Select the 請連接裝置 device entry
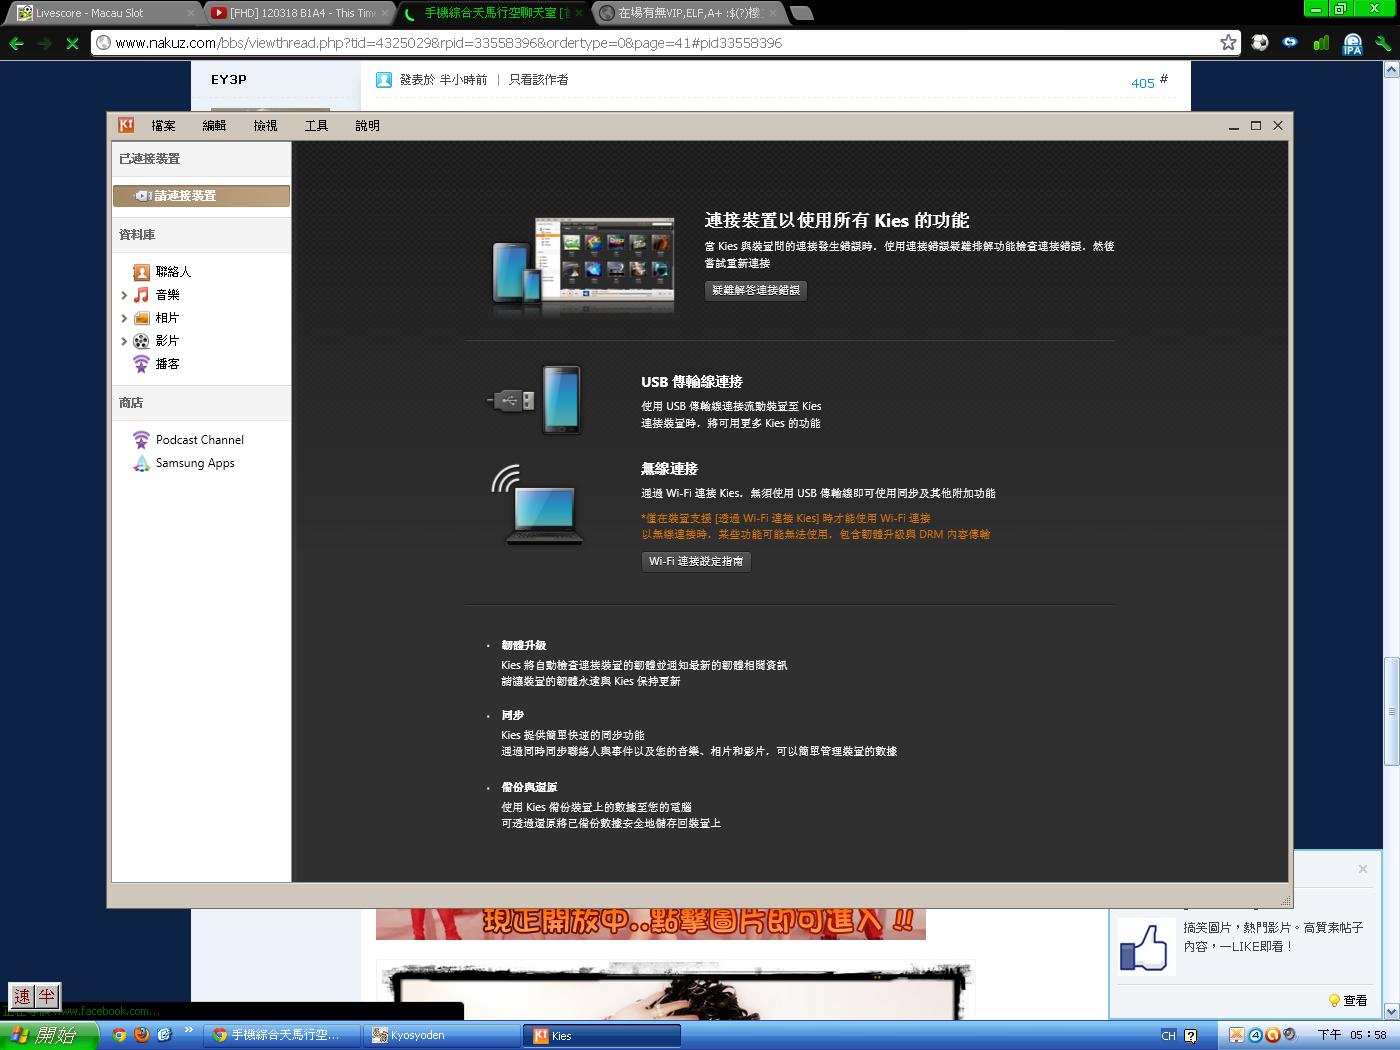The image size is (1400, 1050). tap(201, 196)
